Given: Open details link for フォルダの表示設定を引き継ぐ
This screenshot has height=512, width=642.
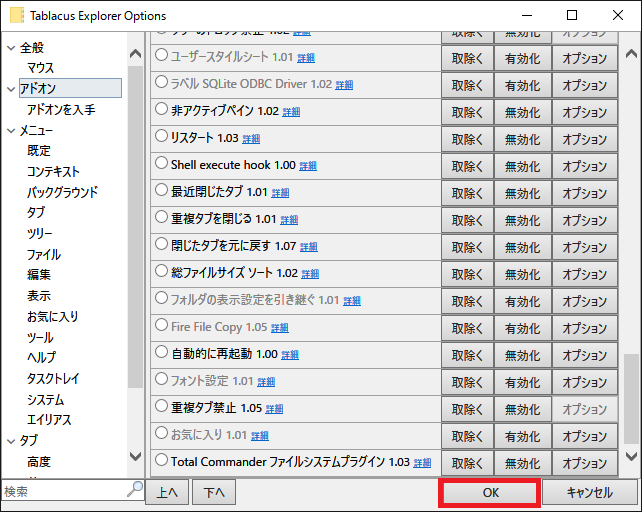Looking at the screenshot, I should tap(352, 301).
